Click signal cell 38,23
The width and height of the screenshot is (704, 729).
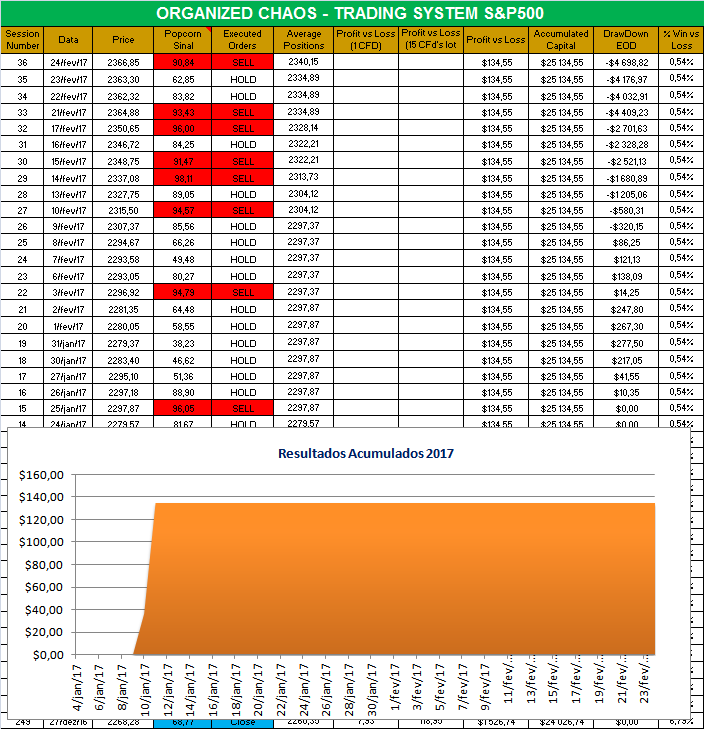point(183,343)
